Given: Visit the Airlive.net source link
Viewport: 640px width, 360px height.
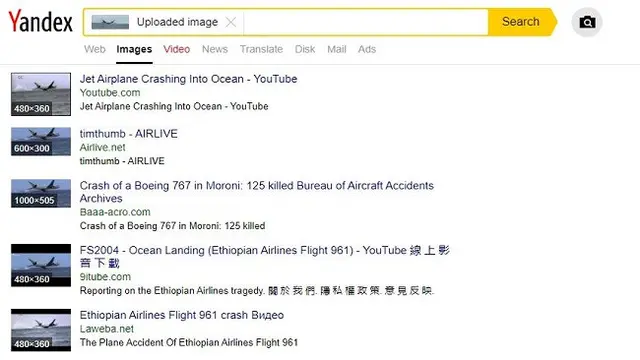Looking at the screenshot, I should (x=102, y=147).
